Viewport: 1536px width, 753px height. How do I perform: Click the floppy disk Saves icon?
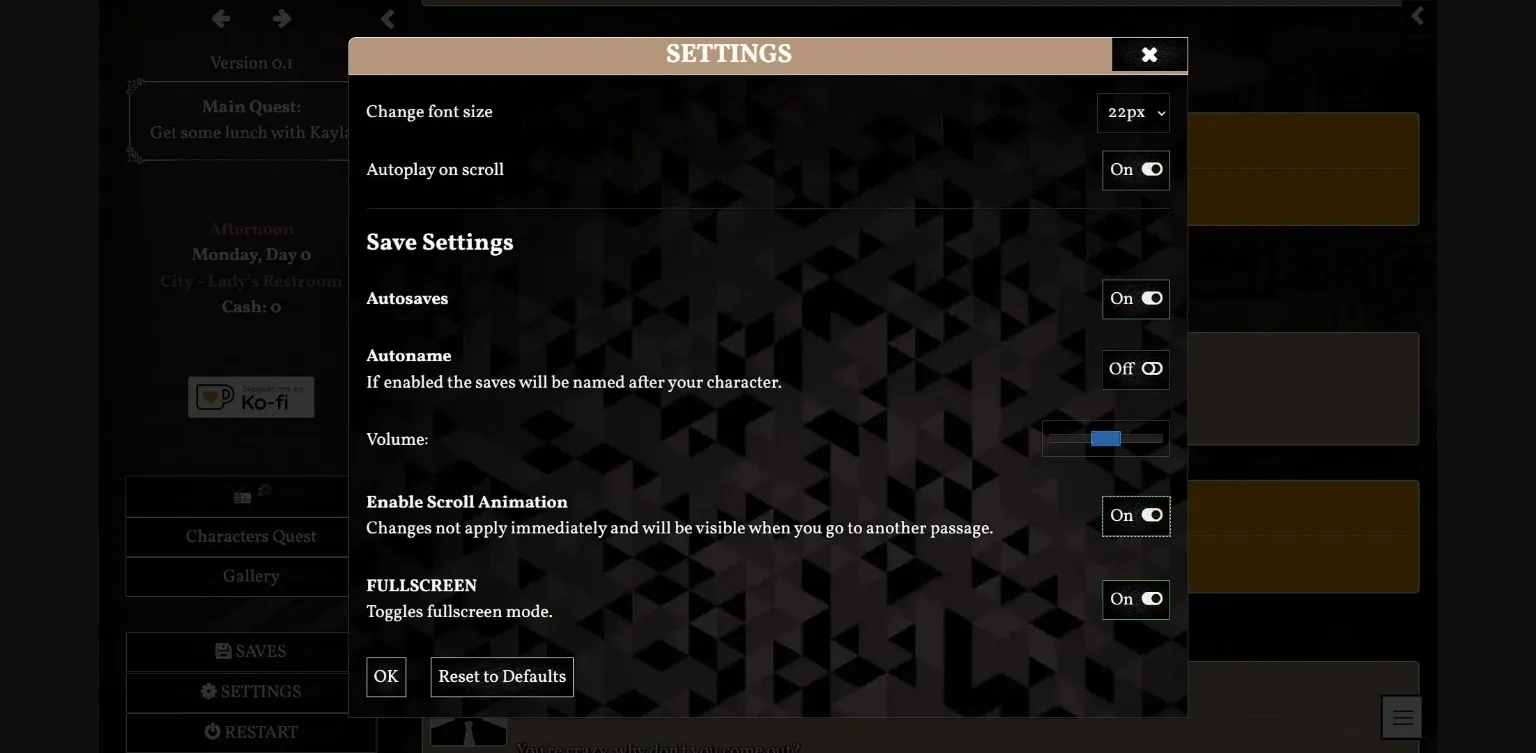[224, 651]
